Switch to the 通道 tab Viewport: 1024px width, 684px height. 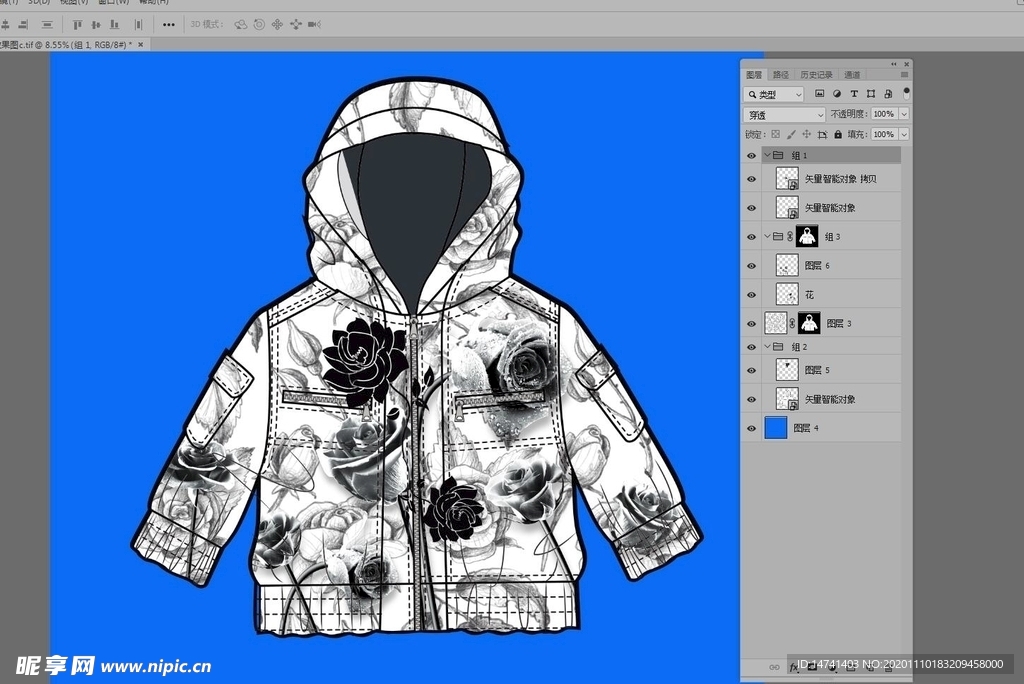851,75
